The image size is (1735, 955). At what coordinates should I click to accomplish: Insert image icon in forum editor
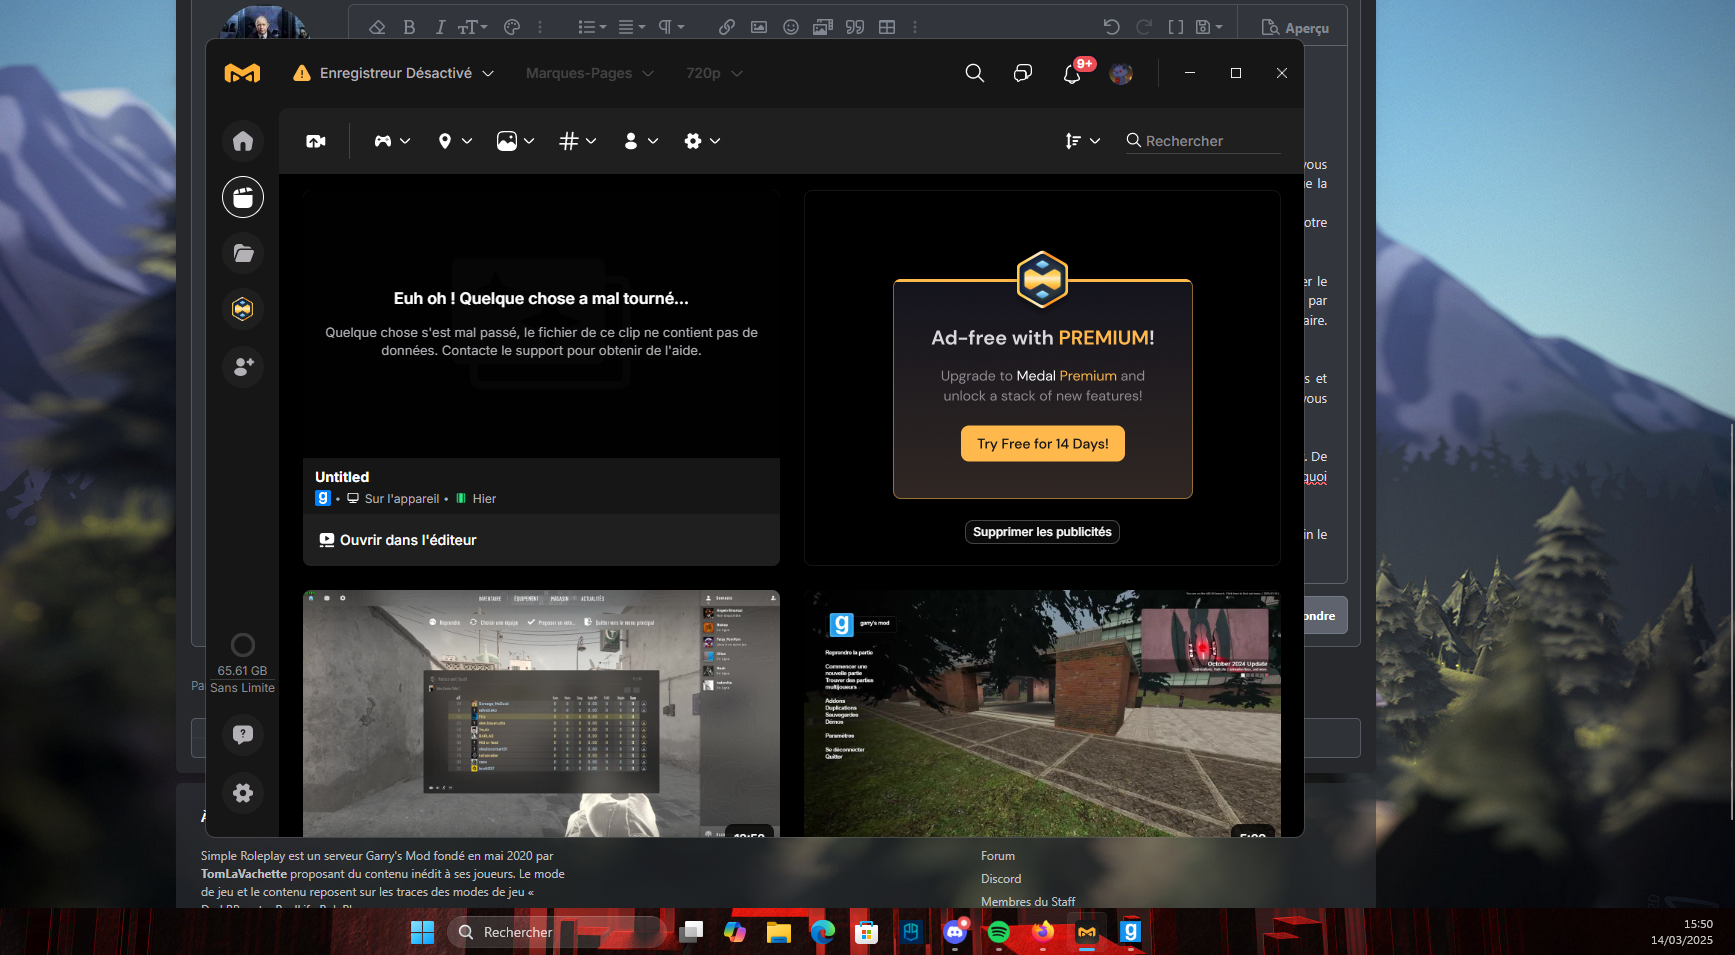[759, 27]
